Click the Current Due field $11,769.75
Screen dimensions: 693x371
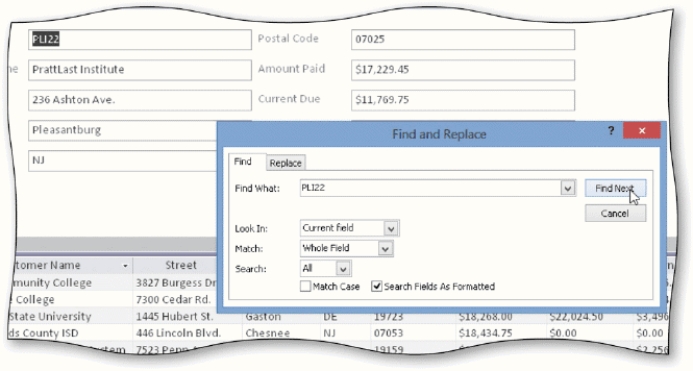[x=463, y=100]
